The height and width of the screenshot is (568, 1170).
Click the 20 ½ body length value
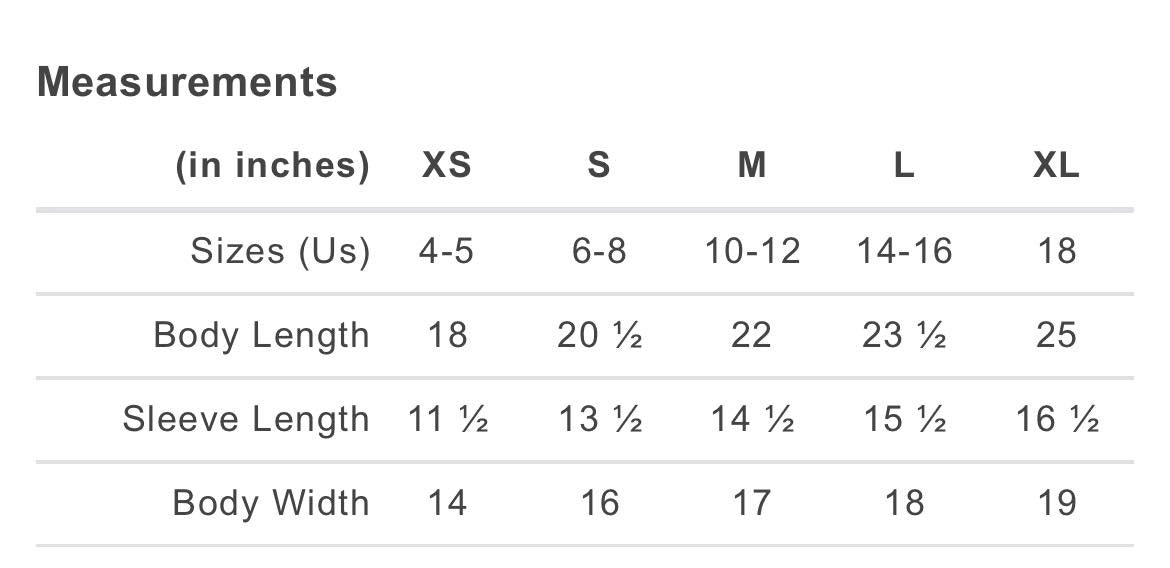coord(599,335)
